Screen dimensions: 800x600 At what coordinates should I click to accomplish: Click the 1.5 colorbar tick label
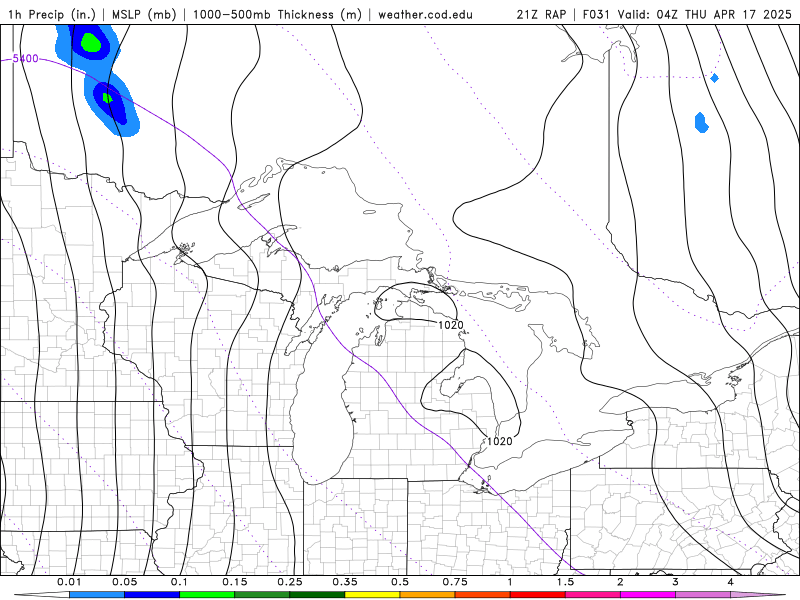click(x=565, y=582)
